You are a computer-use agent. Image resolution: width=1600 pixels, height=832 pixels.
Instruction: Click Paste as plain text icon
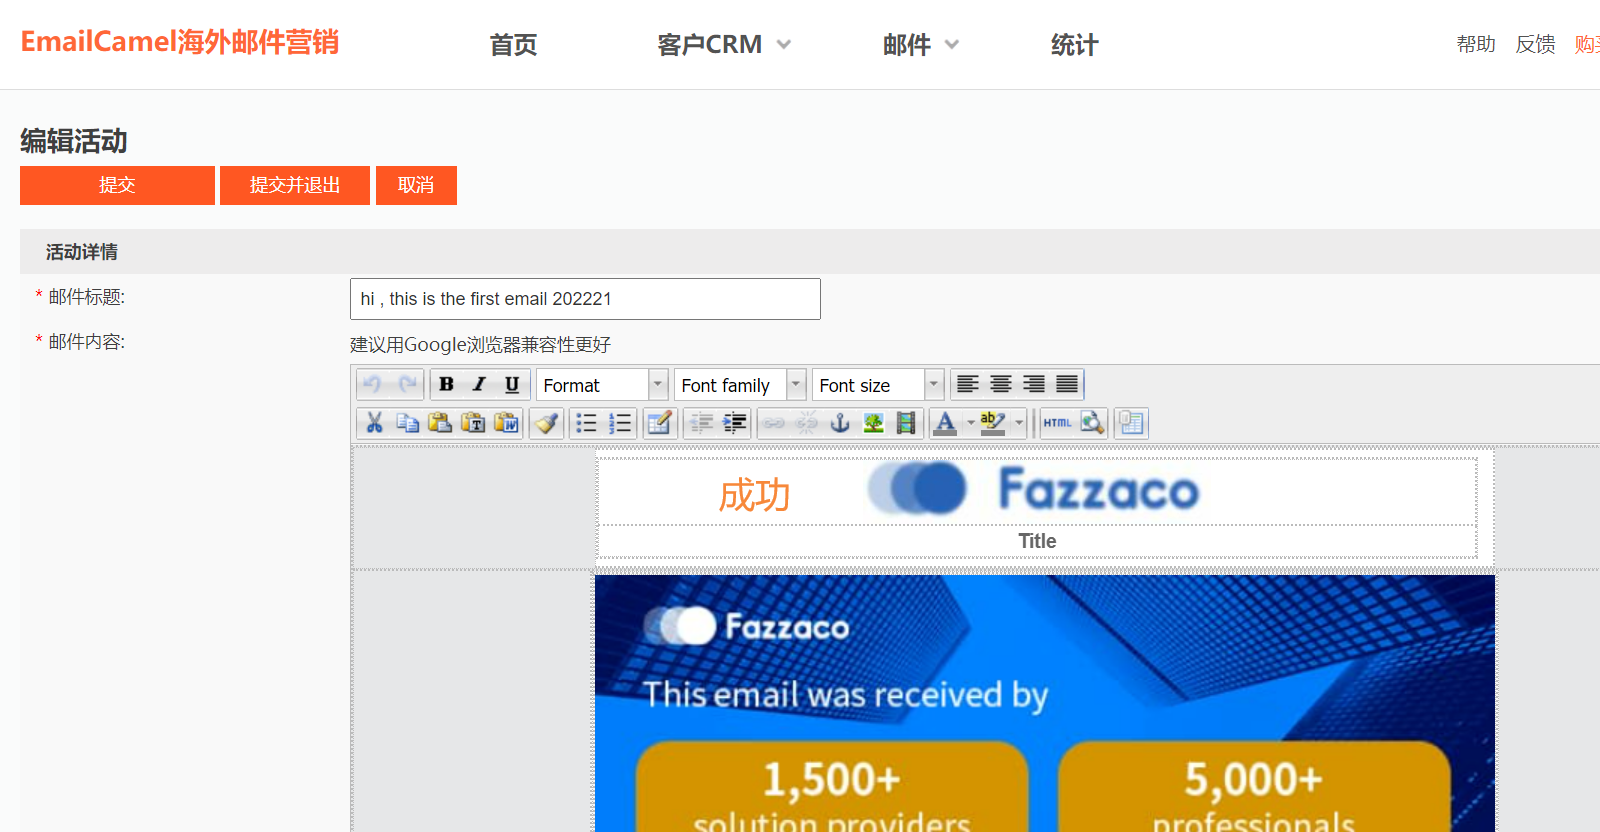pos(473,423)
